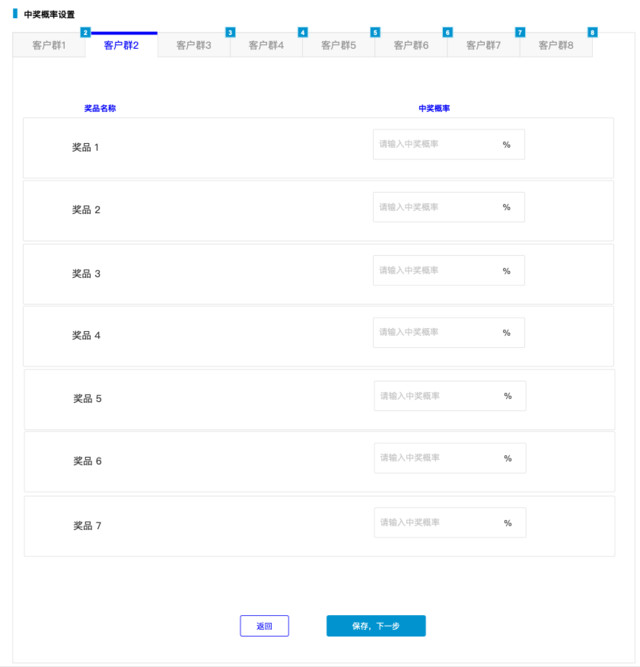This screenshot has height=667, width=640.
Task: Click the 保存，下一步 button
Action: (x=376, y=626)
